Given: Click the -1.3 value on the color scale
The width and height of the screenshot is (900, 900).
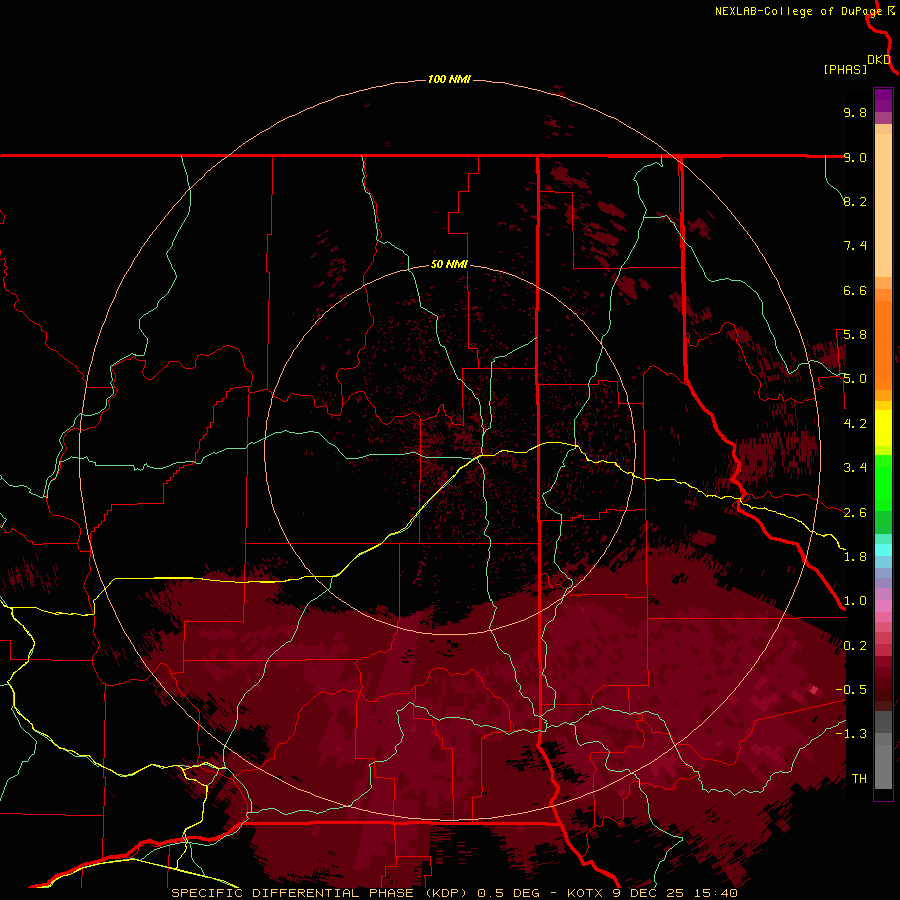Looking at the screenshot, I should (x=851, y=734).
